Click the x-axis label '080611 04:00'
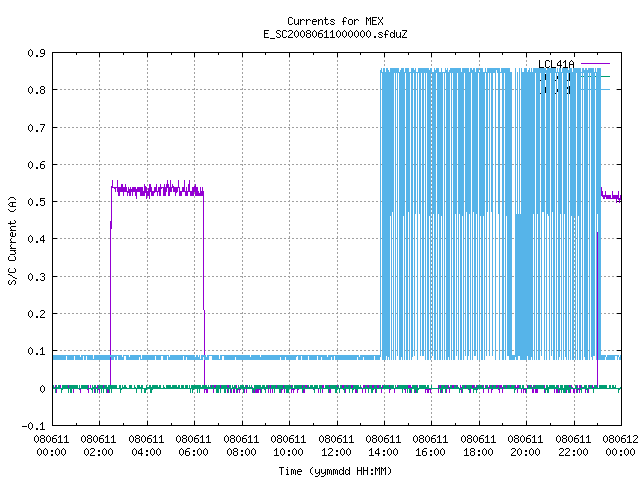The height and width of the screenshot is (480, 640). pyautogui.click(x=146, y=446)
